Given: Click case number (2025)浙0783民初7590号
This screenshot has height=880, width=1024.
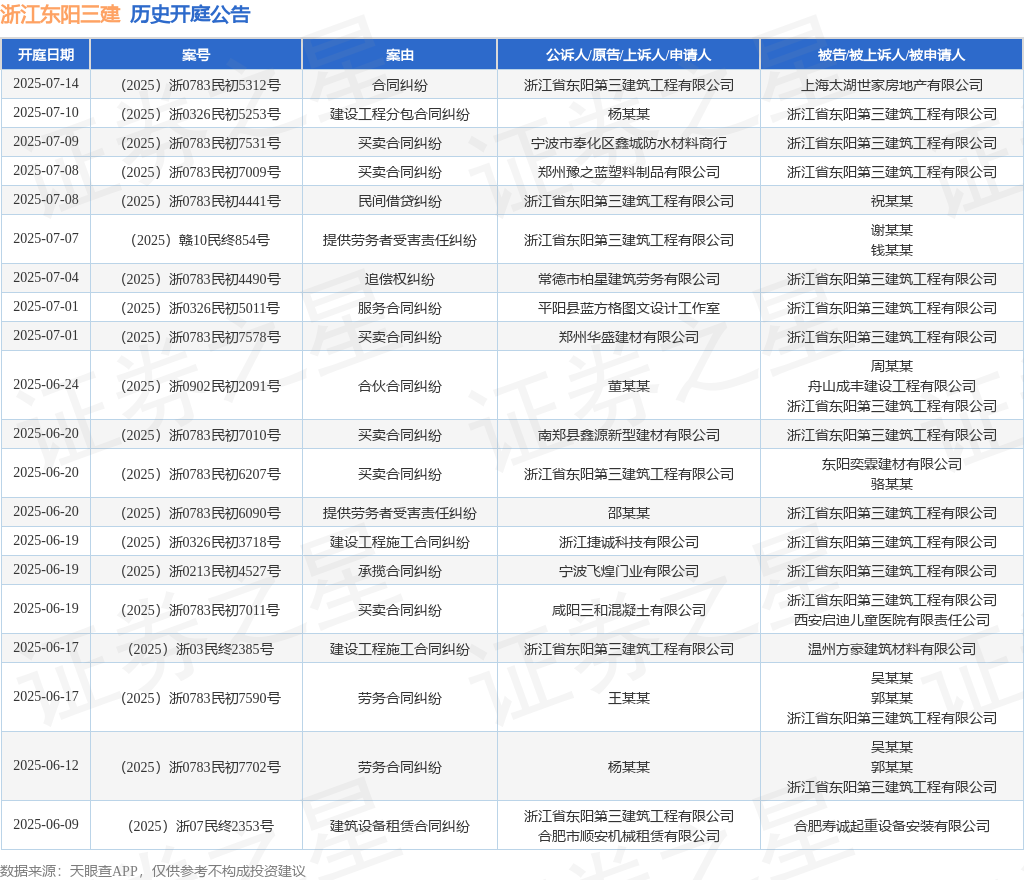Looking at the screenshot, I should click(200, 699).
